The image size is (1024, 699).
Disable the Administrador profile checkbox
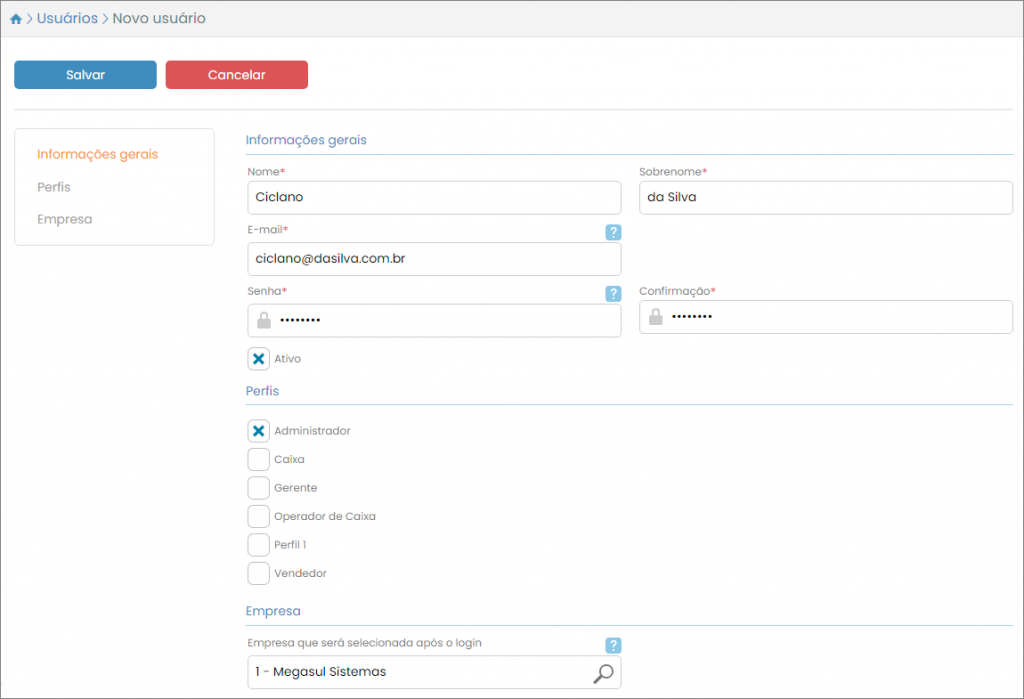(x=258, y=431)
